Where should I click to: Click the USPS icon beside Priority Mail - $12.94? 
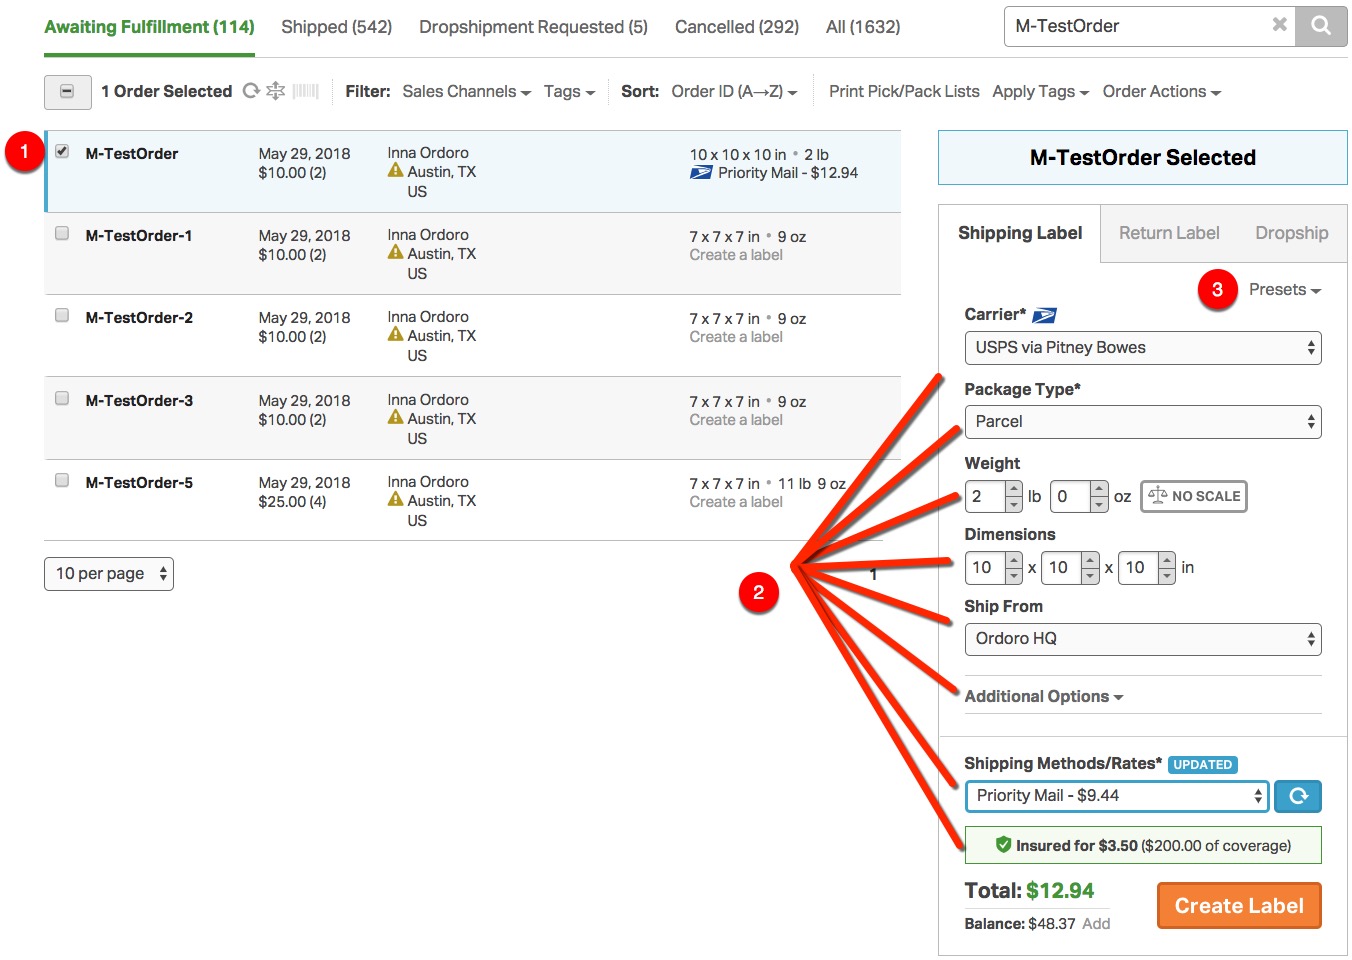701,173
